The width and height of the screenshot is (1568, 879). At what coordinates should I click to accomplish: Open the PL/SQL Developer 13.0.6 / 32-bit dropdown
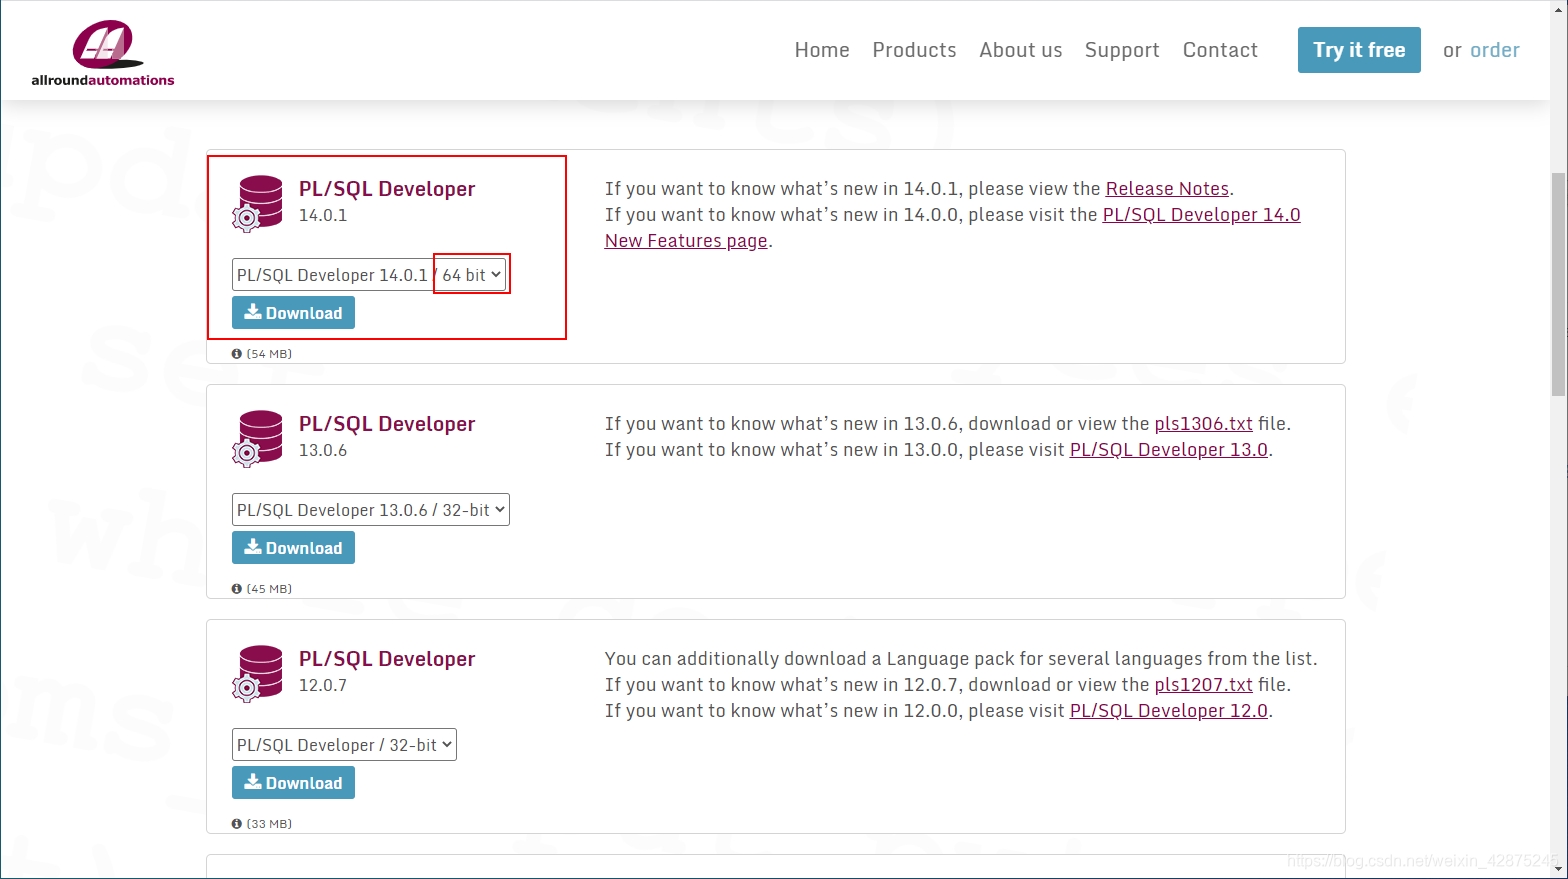(370, 510)
